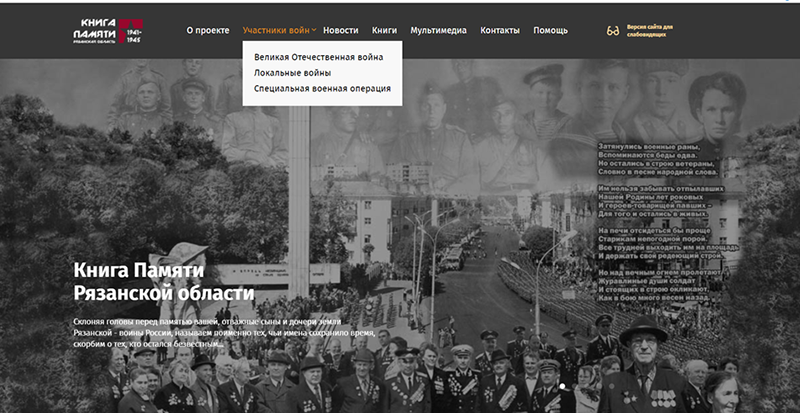
Task: Select Книги in the navigation bar
Action: (384, 31)
